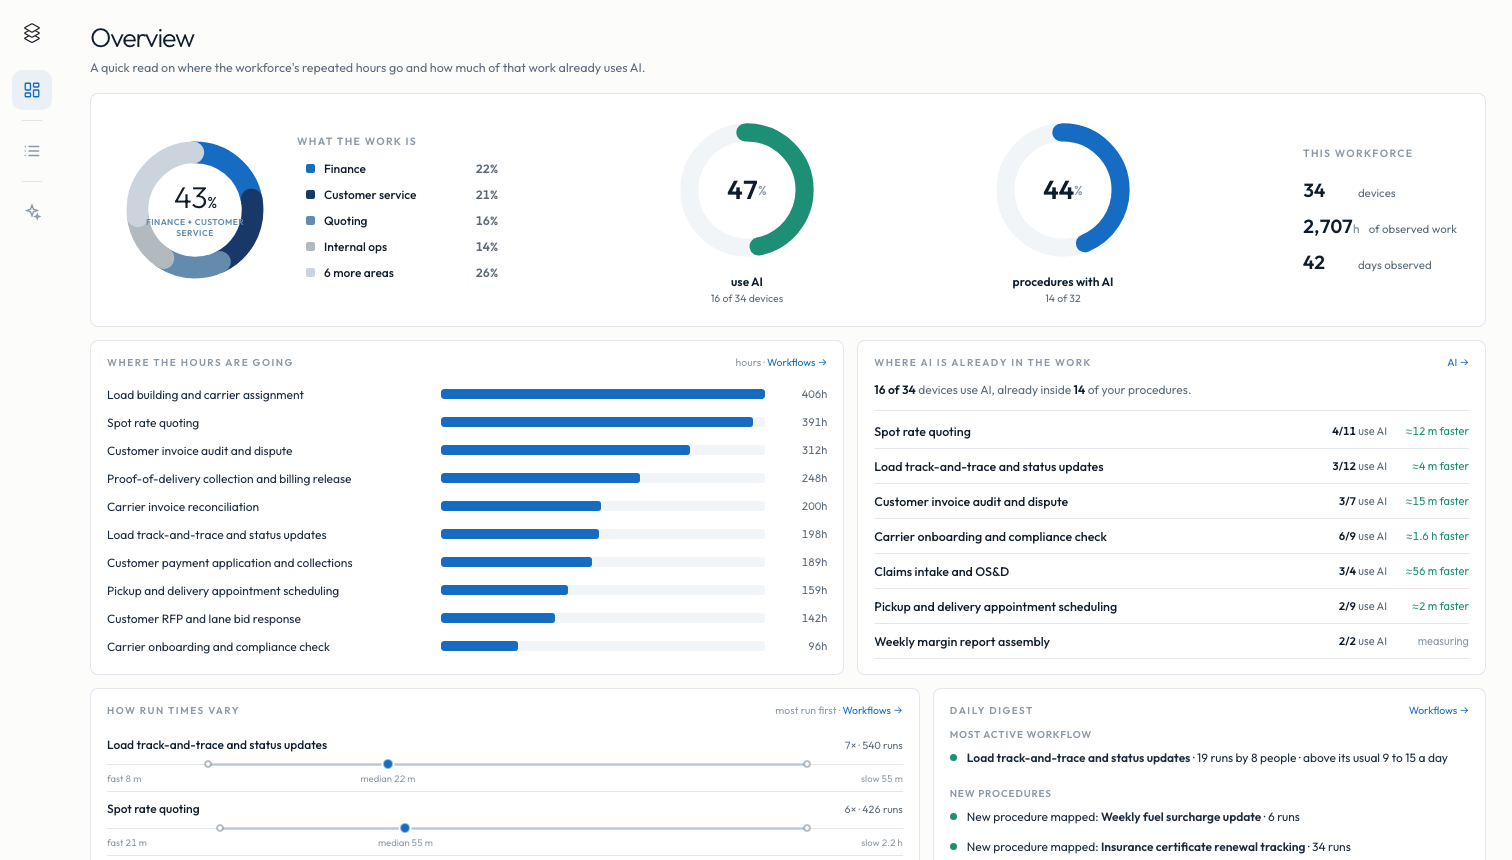Open Spot rate quoting in run times panel

(153, 809)
